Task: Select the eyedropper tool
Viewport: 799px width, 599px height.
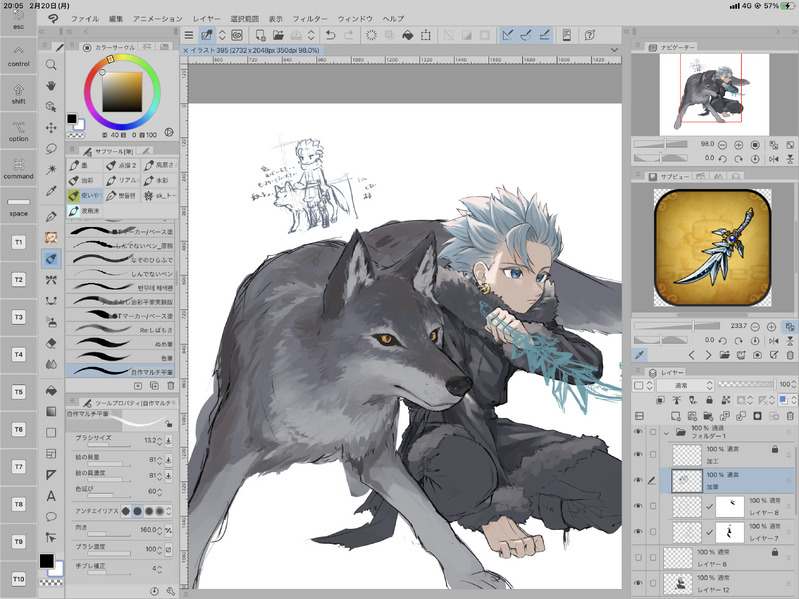Action: click(51, 192)
